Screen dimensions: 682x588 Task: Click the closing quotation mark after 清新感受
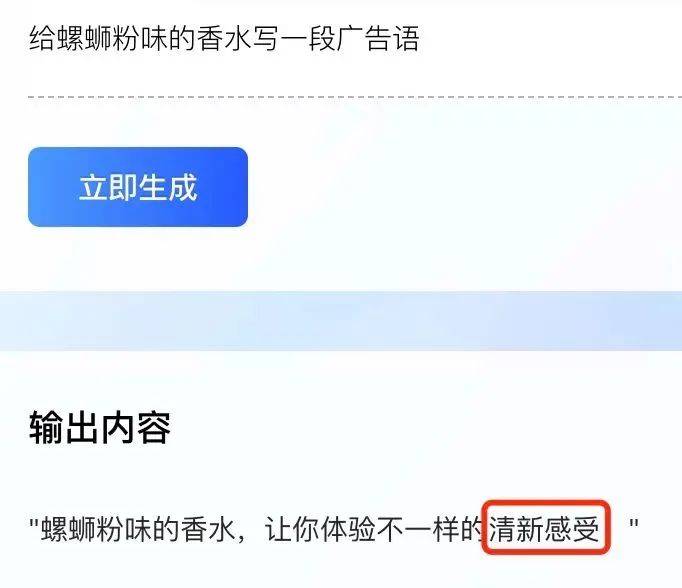pos(634,523)
